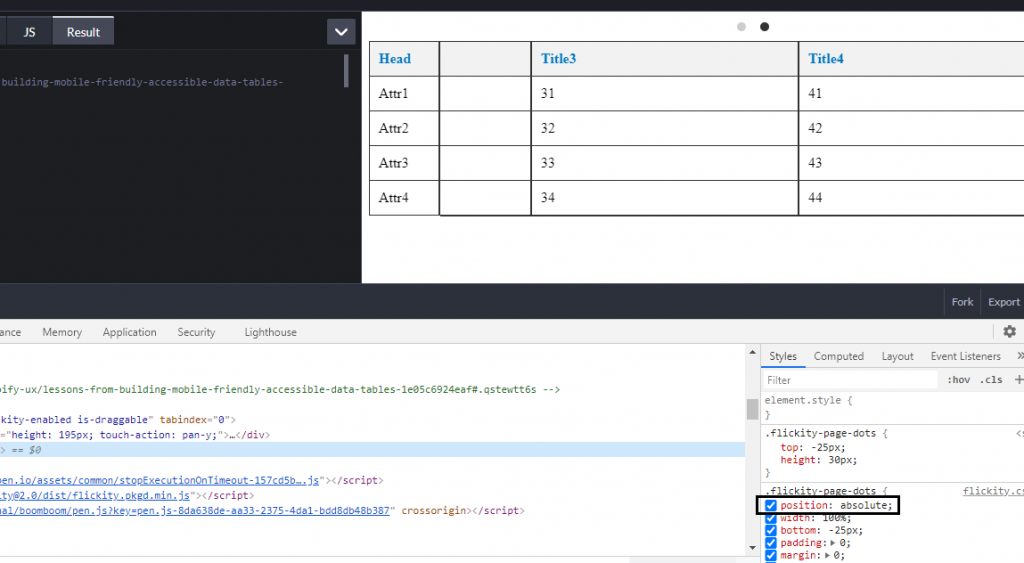Click table cell containing 31
Image resolution: width=1024 pixels, height=563 pixels.
coord(665,93)
